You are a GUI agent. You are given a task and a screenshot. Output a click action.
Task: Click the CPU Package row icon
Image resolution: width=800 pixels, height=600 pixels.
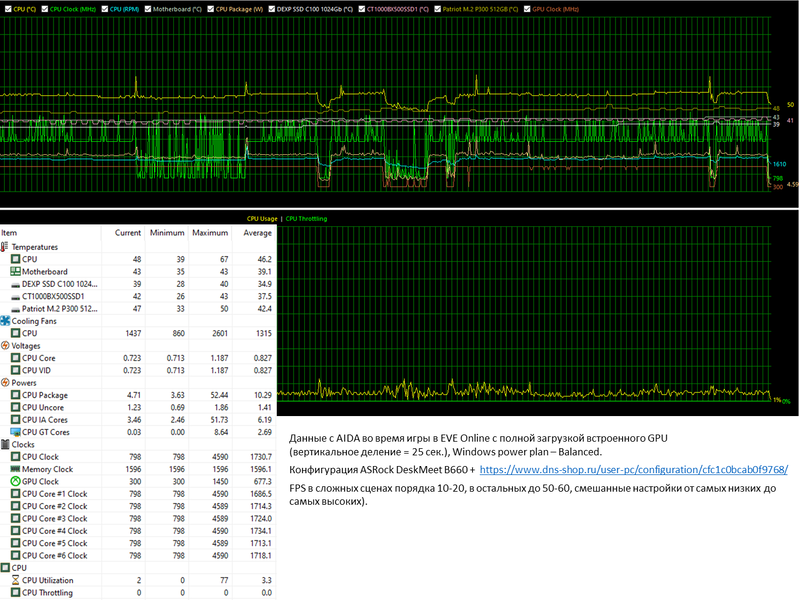(x=16, y=395)
